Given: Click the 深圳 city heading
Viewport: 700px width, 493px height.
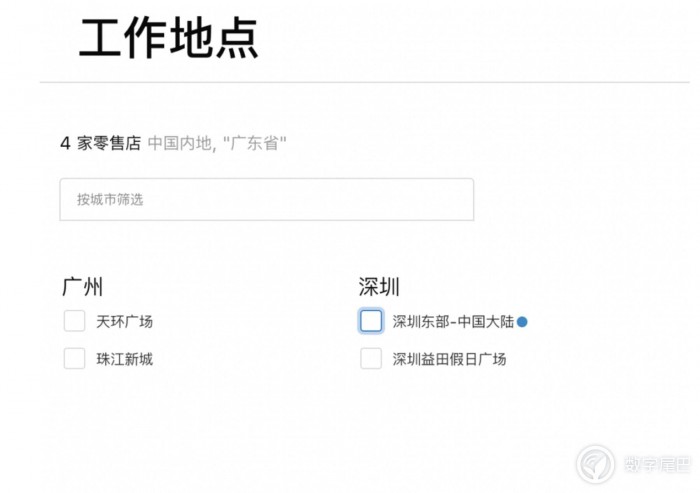Looking at the screenshot, I should coord(379,287).
